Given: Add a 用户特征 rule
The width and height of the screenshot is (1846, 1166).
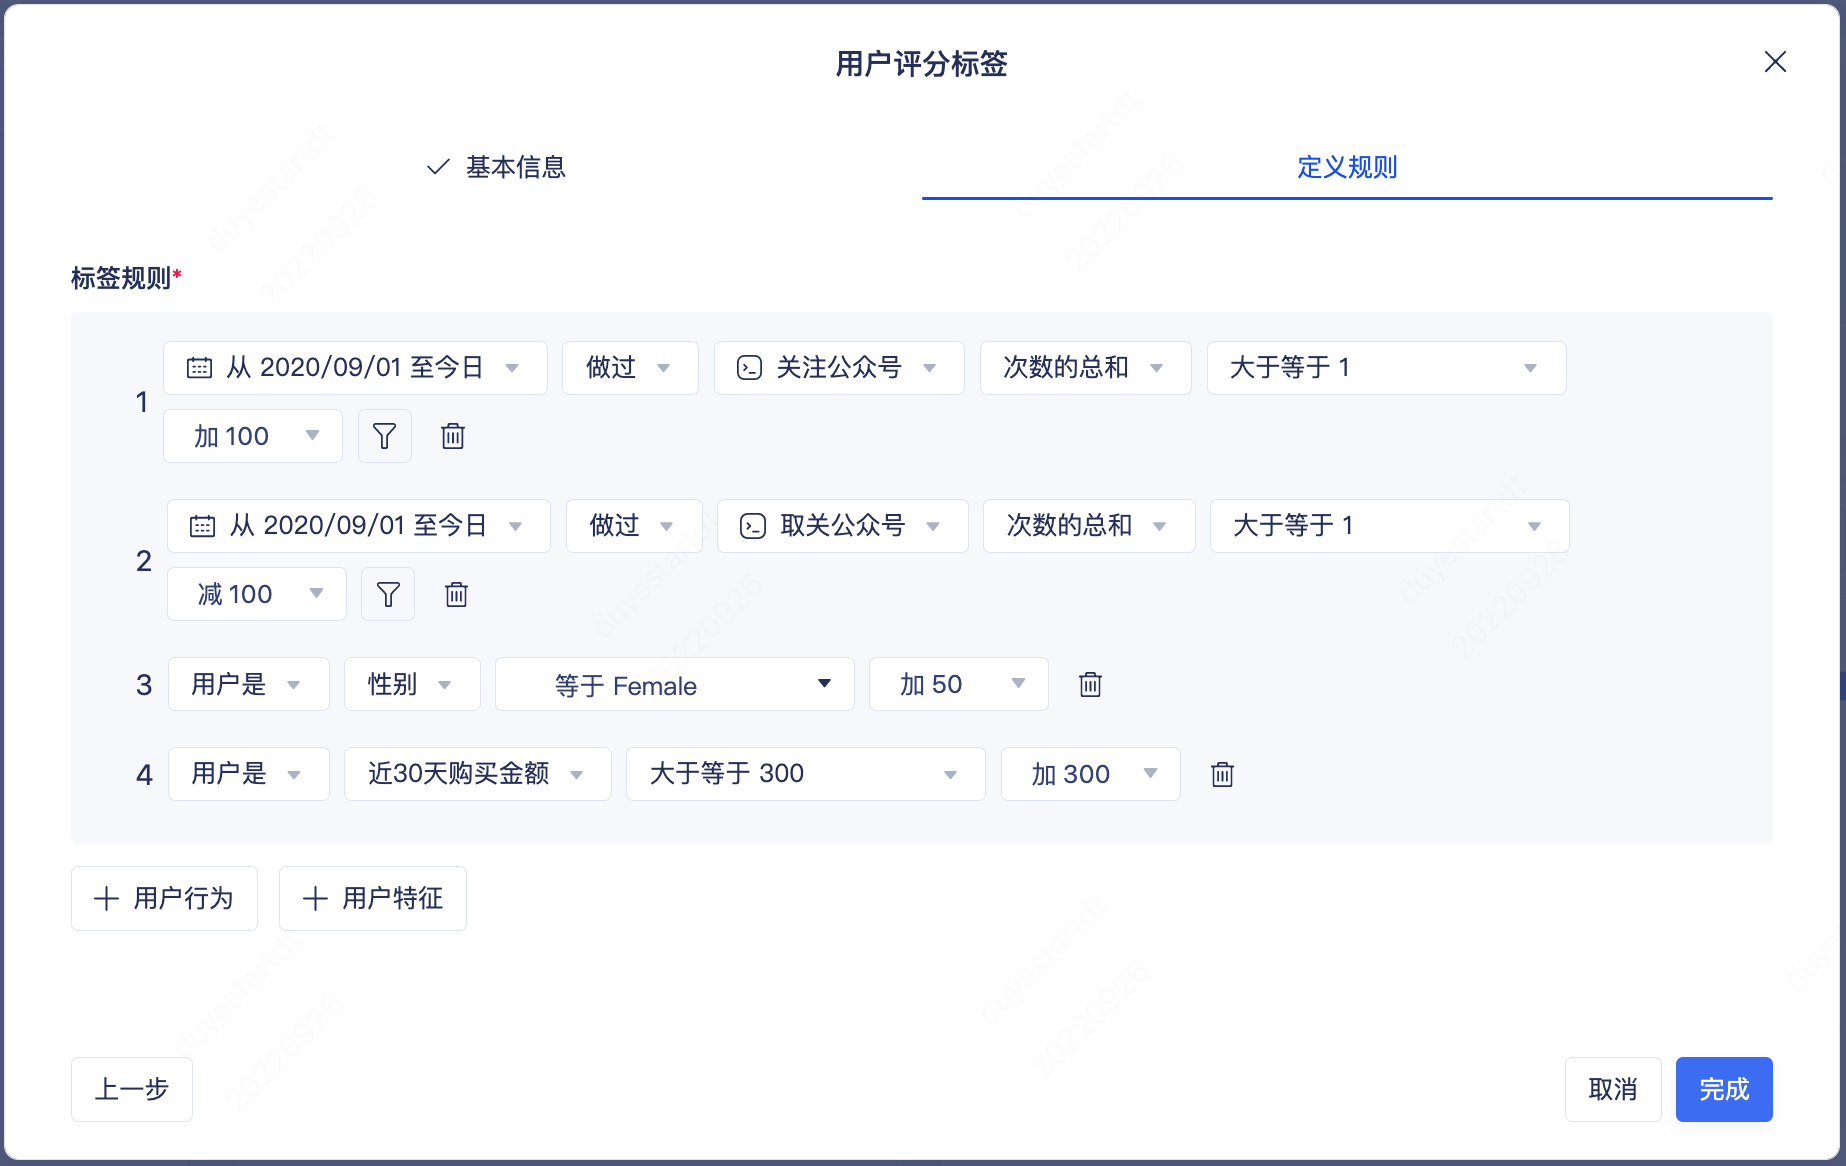Looking at the screenshot, I should pyautogui.click(x=373, y=898).
